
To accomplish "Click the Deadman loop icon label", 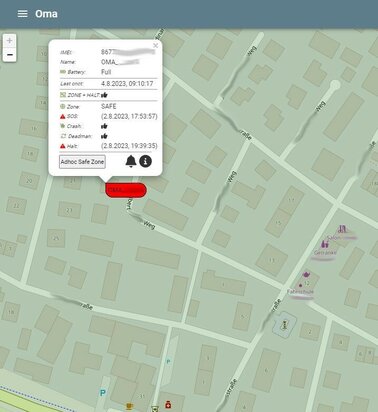I will pyautogui.click(x=63, y=136).
